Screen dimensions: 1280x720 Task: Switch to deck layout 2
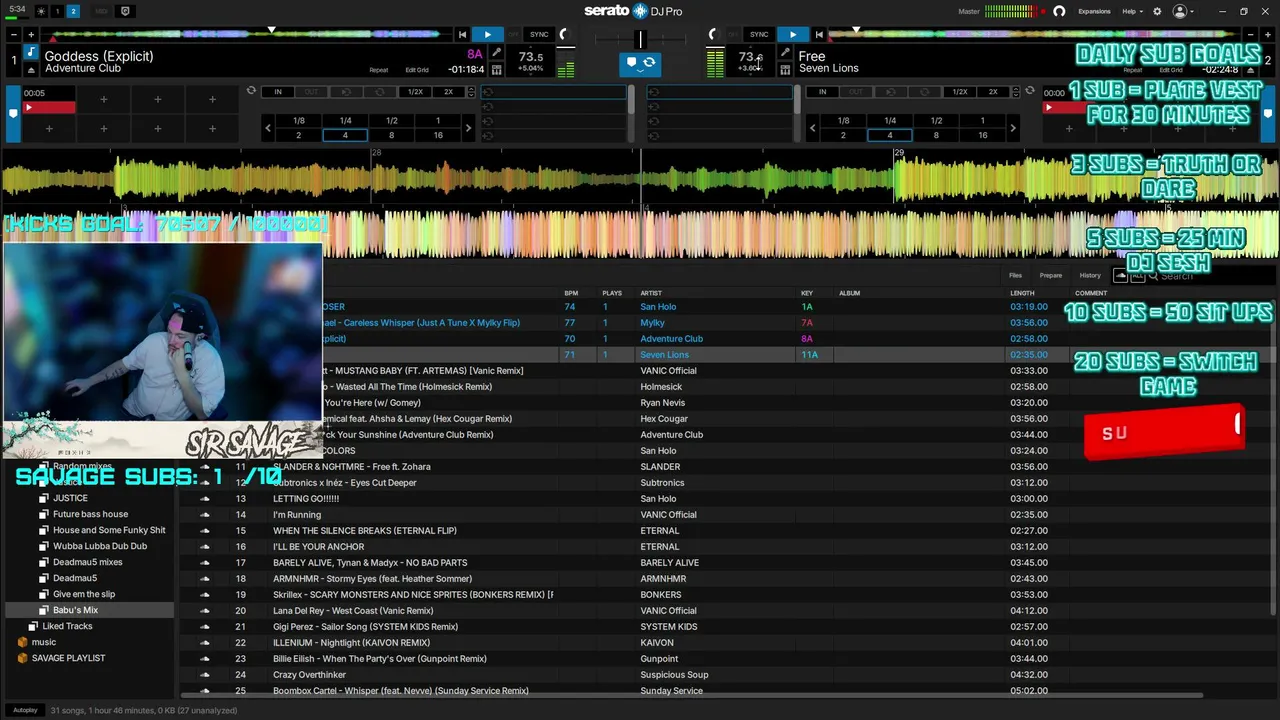(x=73, y=11)
